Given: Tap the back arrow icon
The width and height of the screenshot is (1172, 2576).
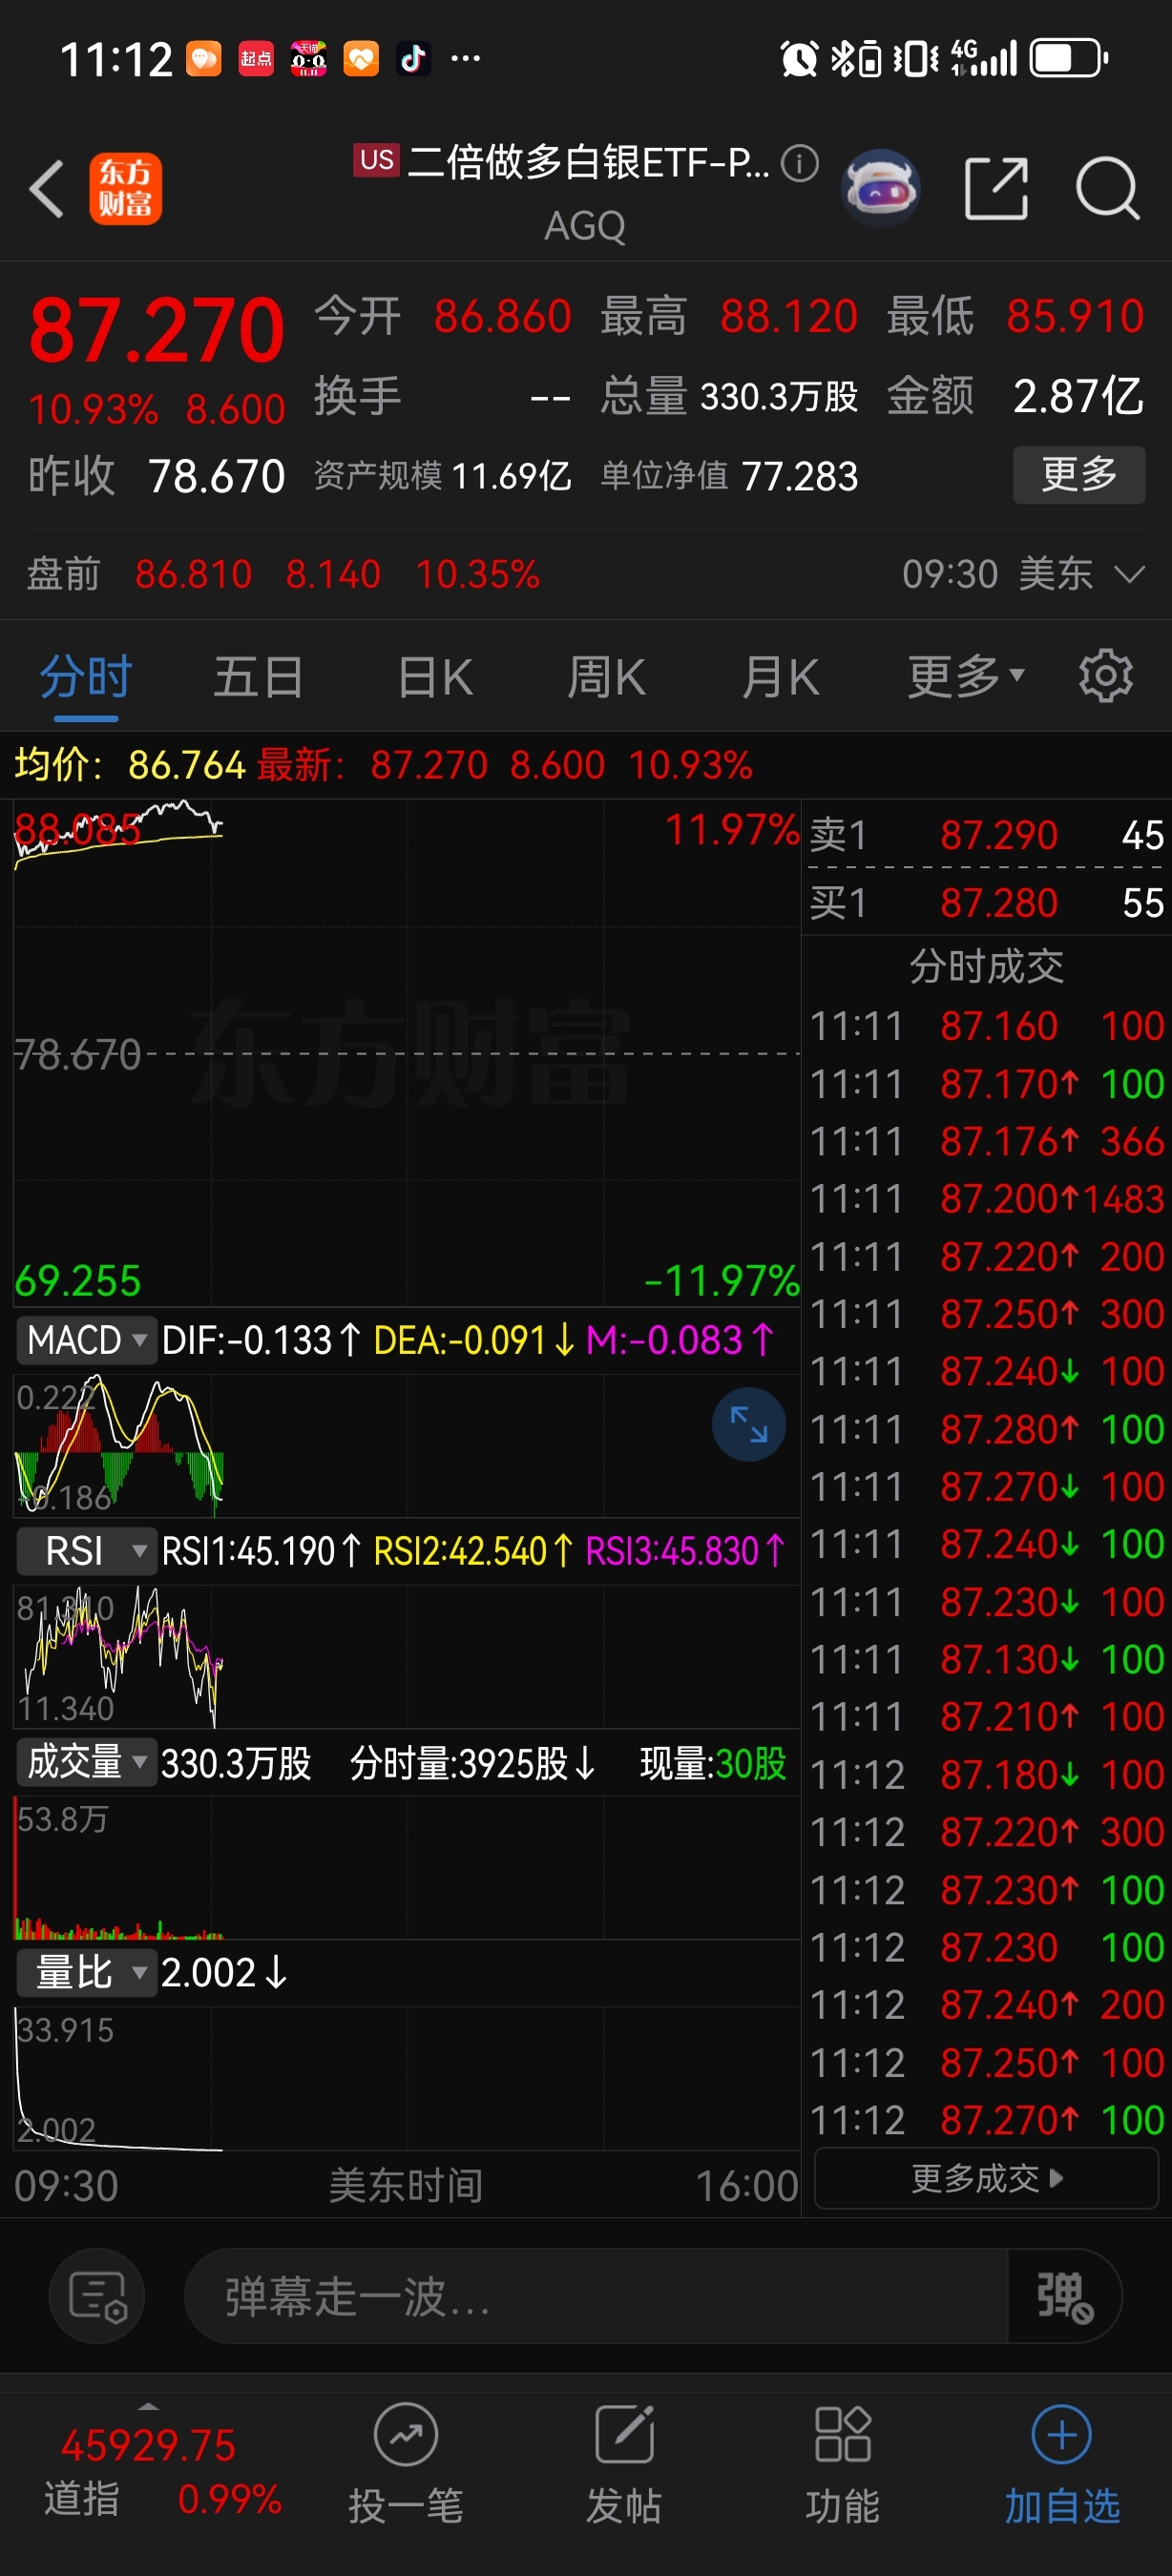Looking at the screenshot, I should 47,188.
